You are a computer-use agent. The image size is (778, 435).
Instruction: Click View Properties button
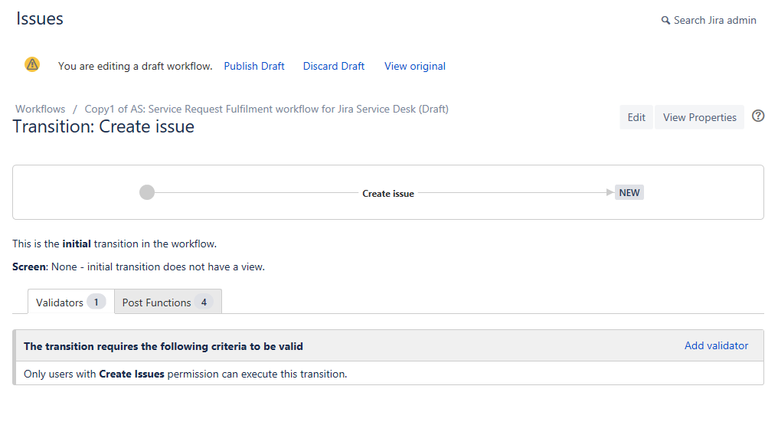pos(700,117)
